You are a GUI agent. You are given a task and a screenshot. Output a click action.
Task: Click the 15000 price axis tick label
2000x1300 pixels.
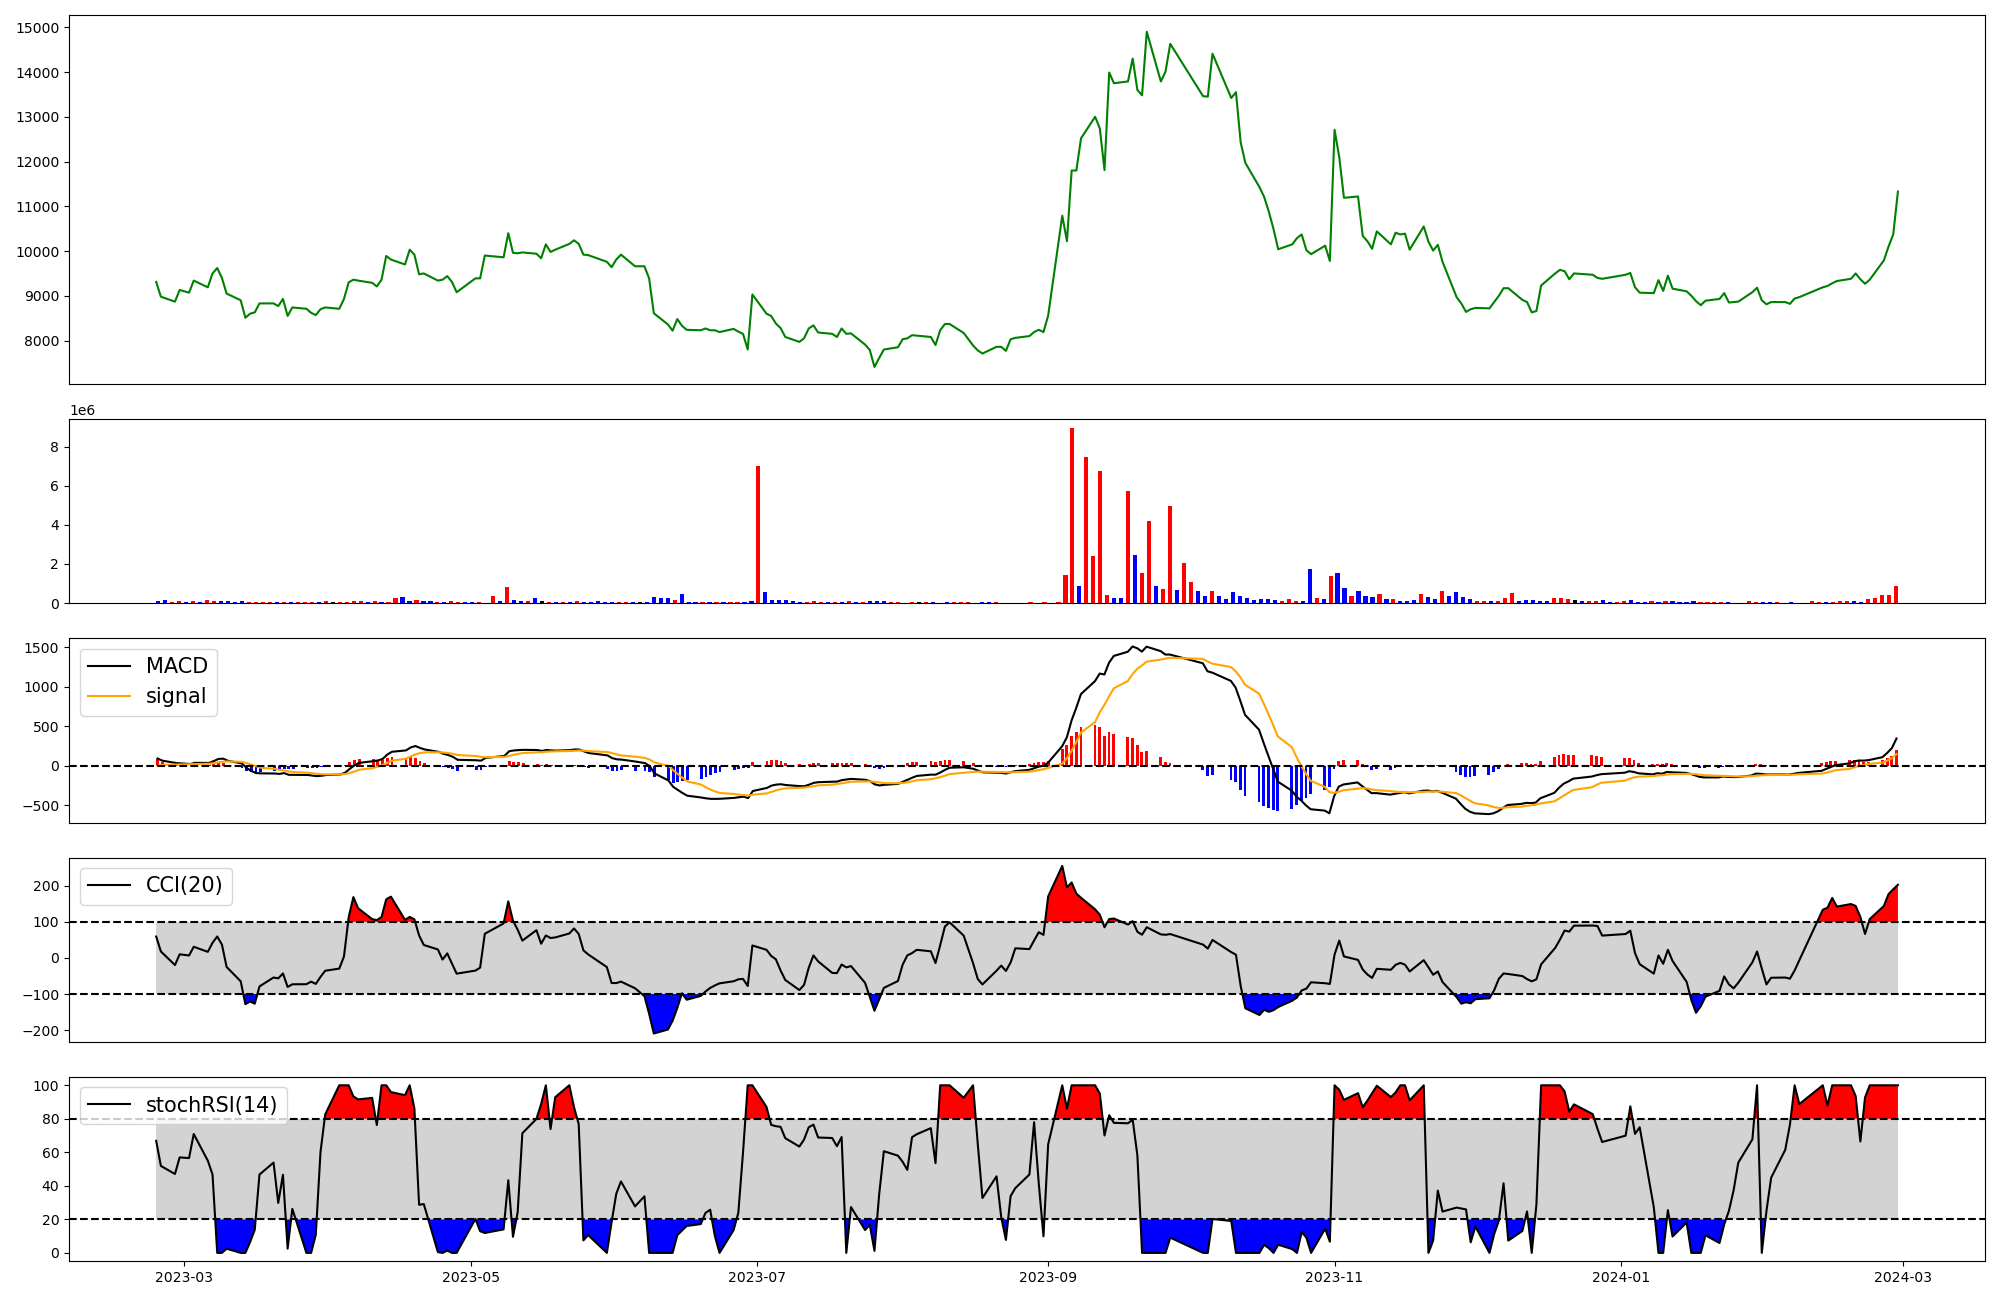(38, 28)
